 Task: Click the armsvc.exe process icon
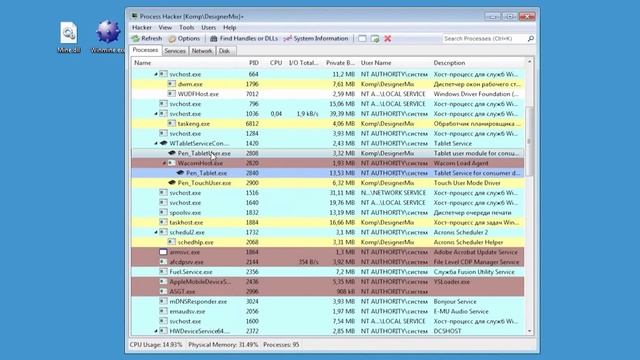pos(163,252)
